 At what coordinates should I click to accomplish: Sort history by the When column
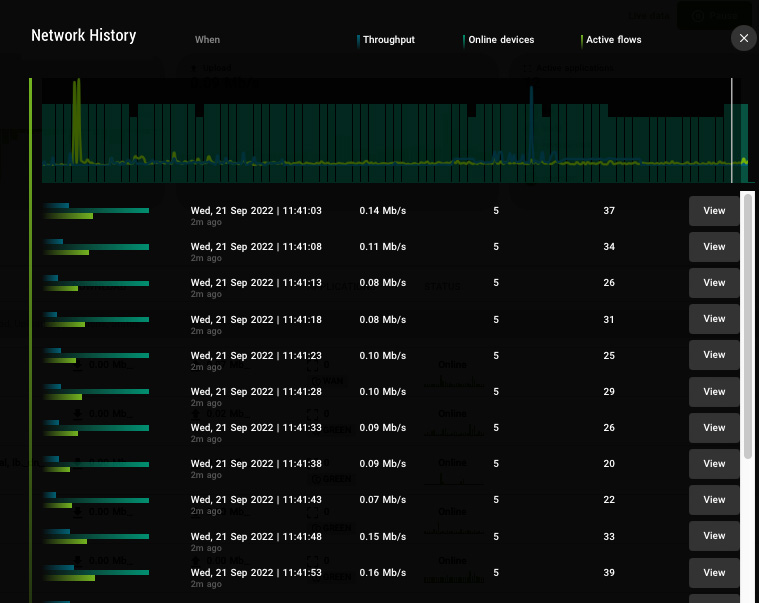(x=207, y=40)
